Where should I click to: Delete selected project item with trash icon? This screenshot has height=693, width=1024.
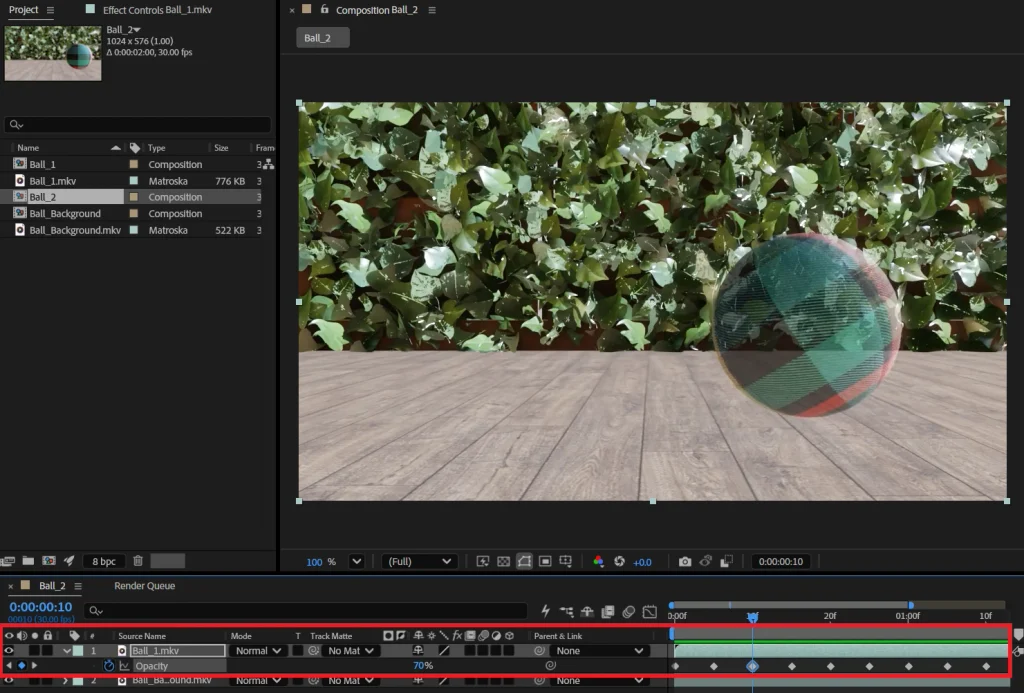[x=138, y=561]
